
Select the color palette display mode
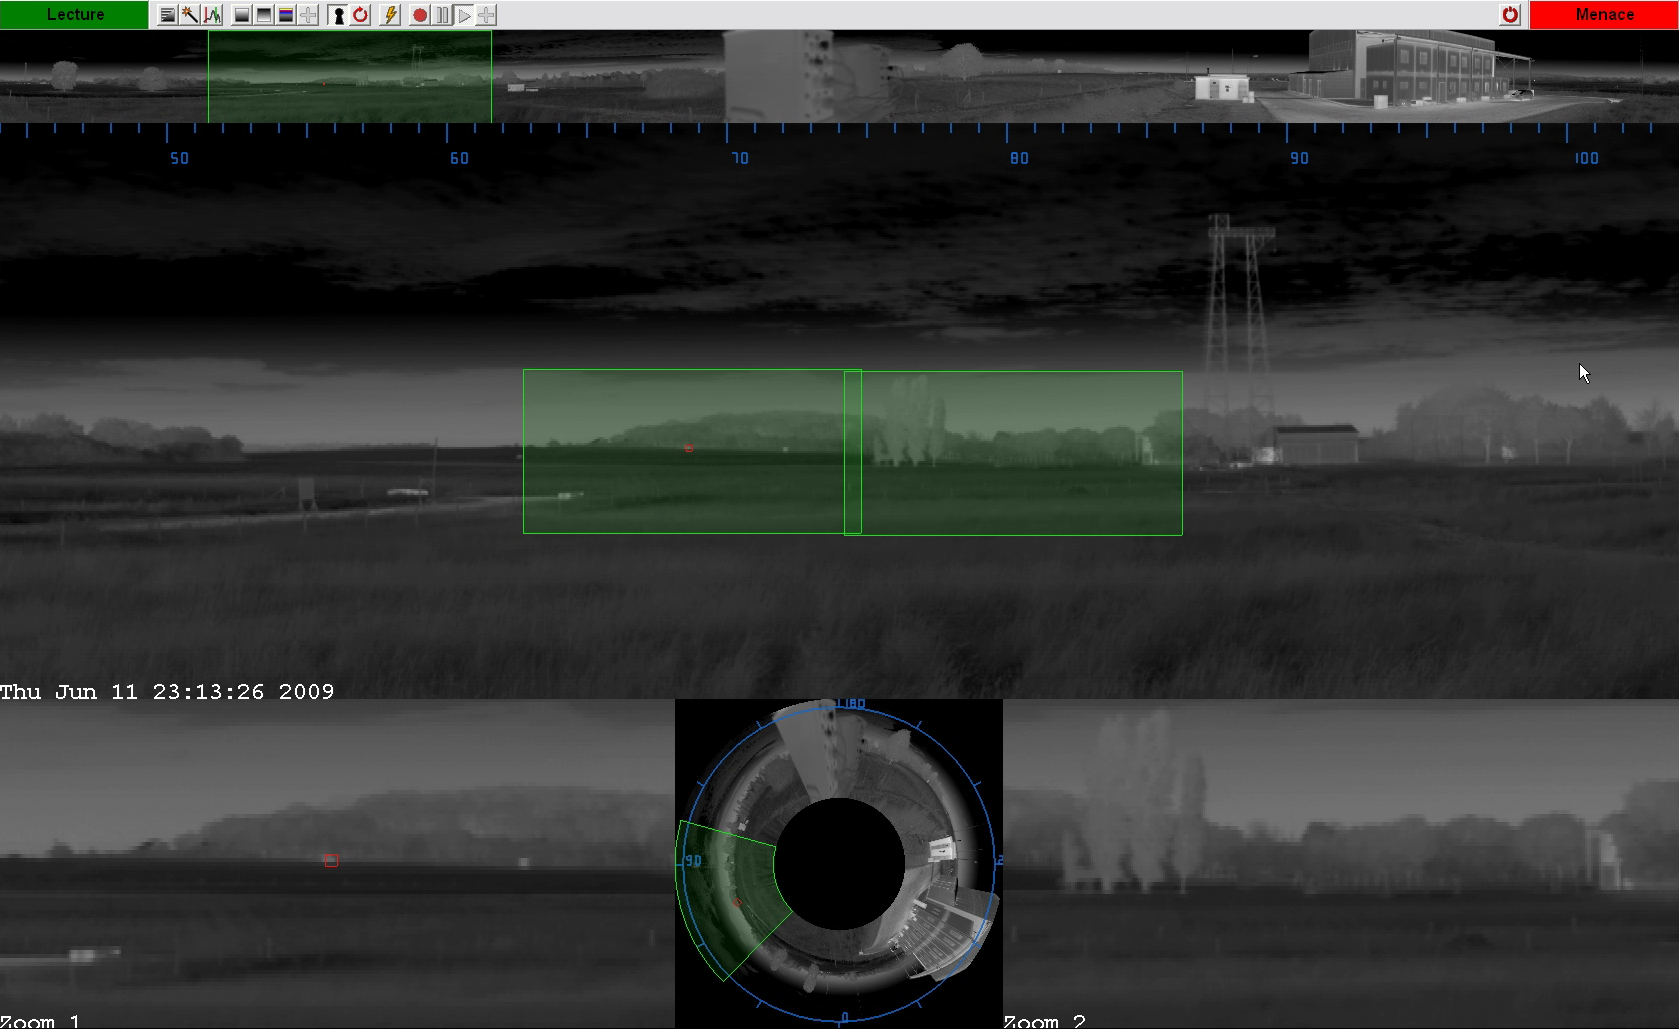[x=285, y=14]
